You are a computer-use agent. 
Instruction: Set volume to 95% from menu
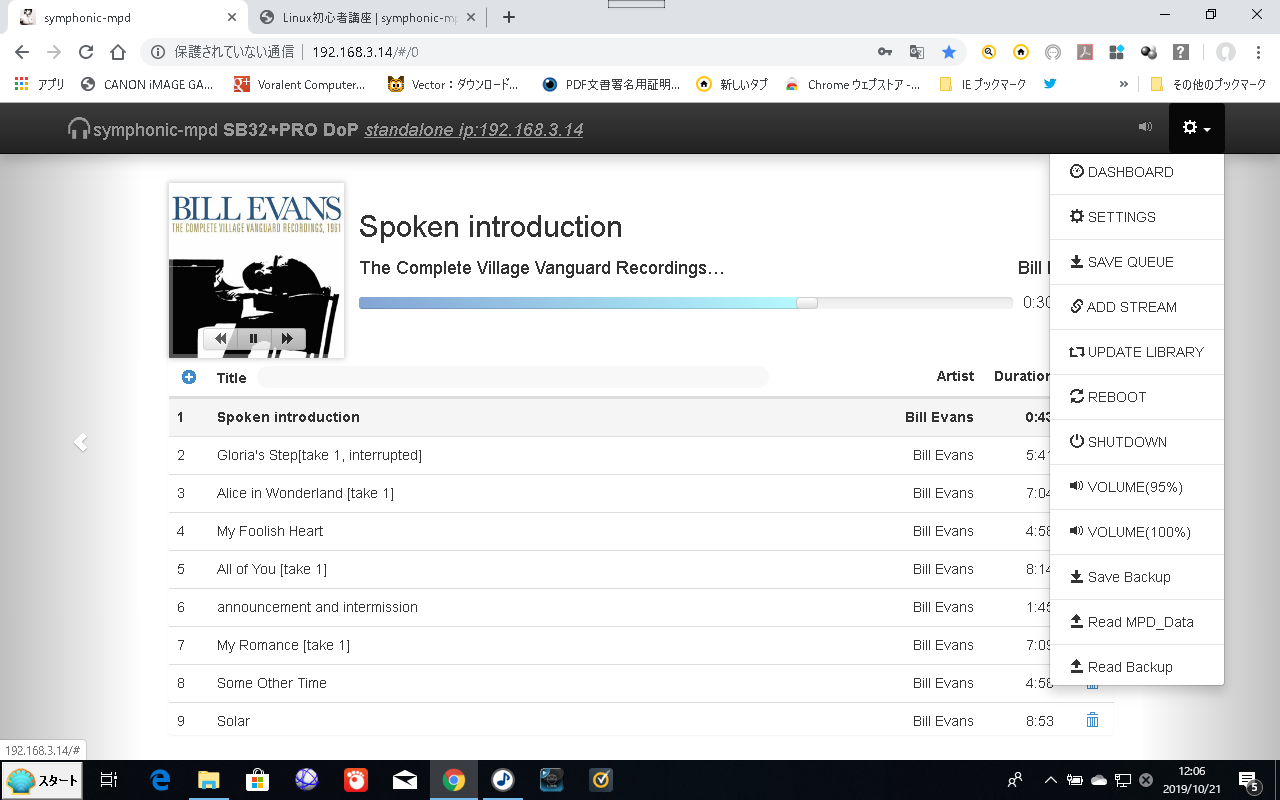pyautogui.click(x=1134, y=487)
